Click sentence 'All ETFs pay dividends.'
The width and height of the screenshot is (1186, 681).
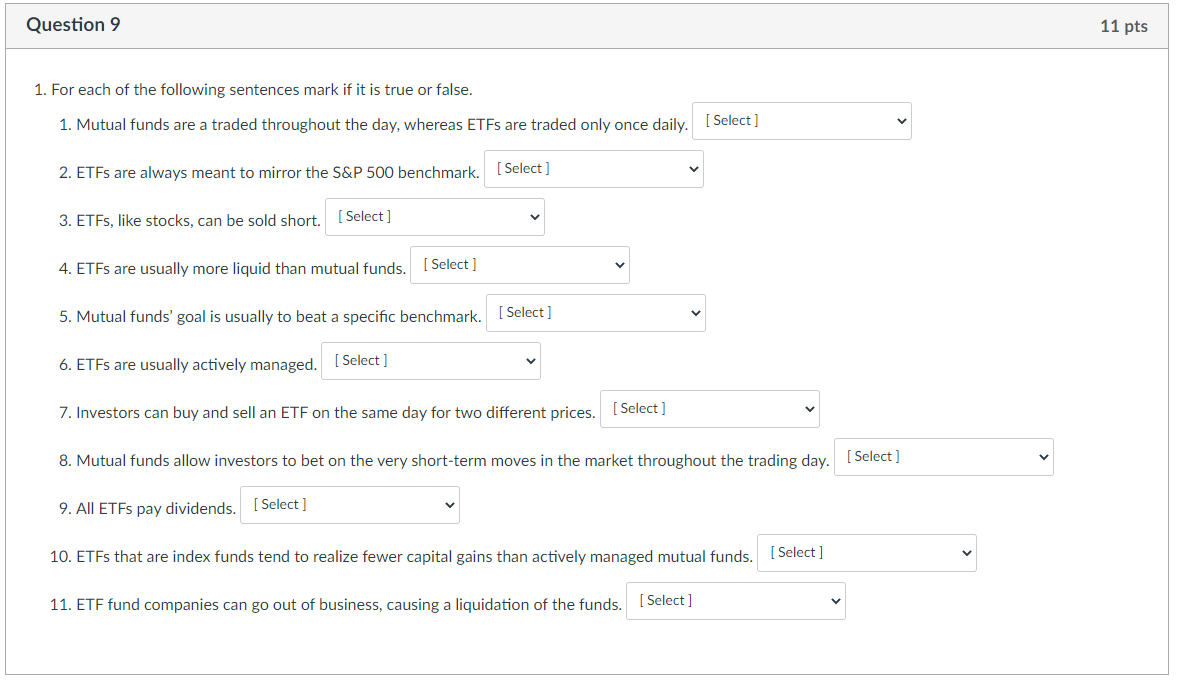pyautogui.click(x=156, y=508)
